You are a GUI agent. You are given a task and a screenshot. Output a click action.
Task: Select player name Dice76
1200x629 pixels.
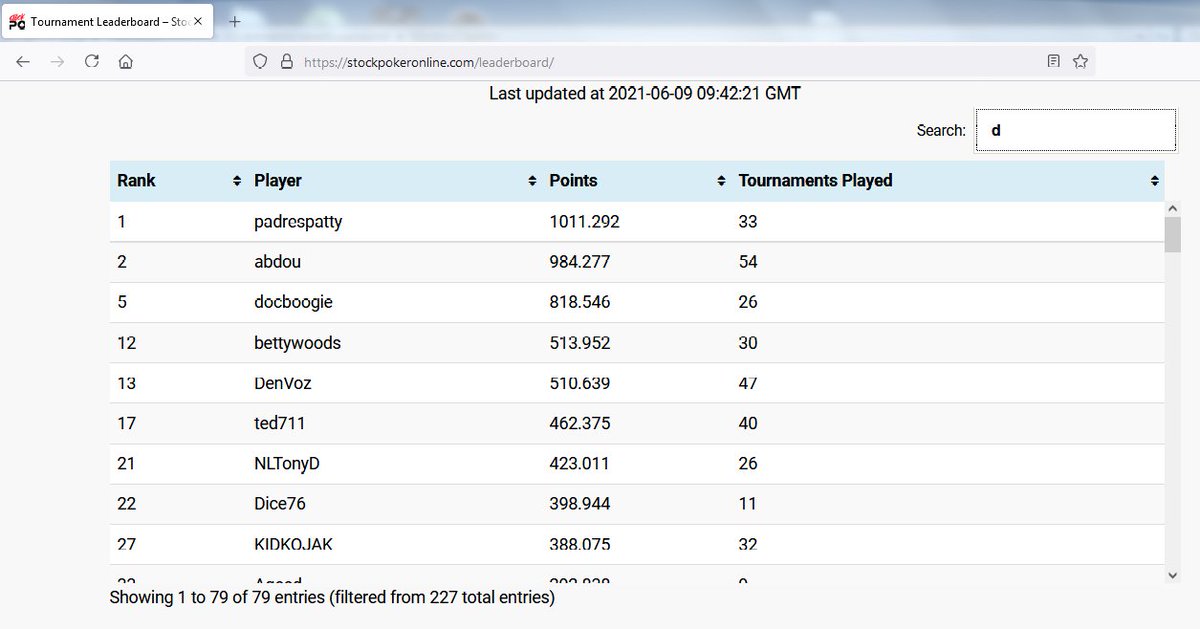click(279, 504)
